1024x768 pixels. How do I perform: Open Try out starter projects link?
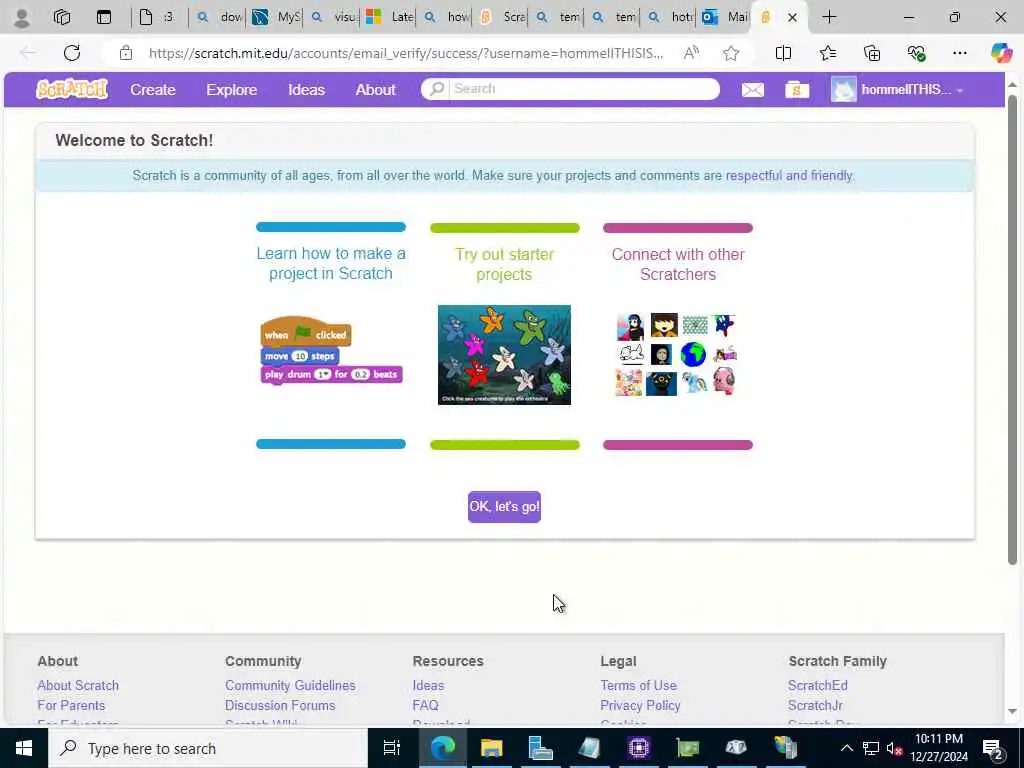pos(504,264)
